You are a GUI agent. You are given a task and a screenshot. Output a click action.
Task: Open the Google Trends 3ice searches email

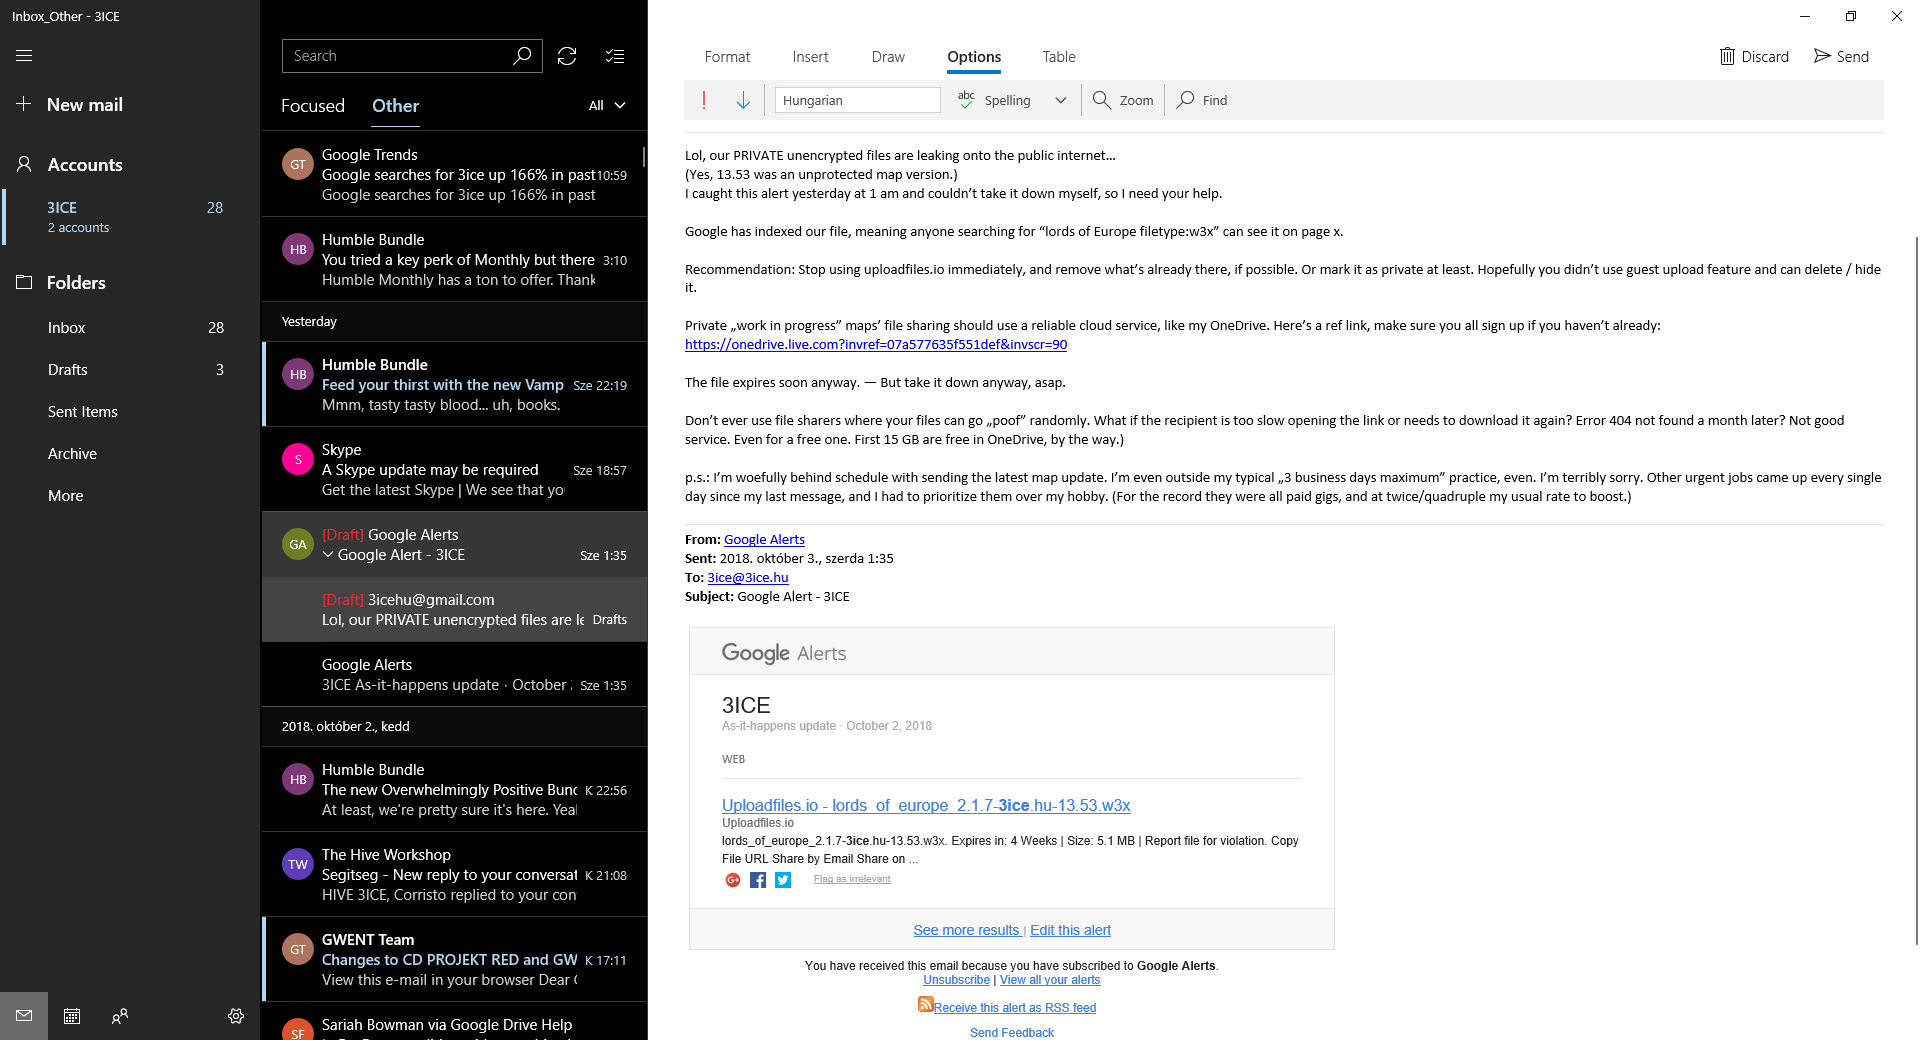[x=455, y=174]
